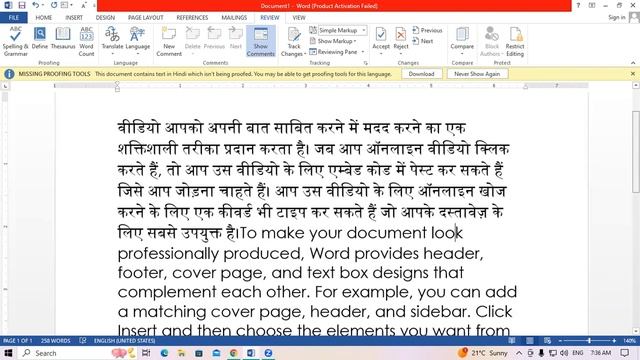Click the Never Show Again button

[477, 74]
